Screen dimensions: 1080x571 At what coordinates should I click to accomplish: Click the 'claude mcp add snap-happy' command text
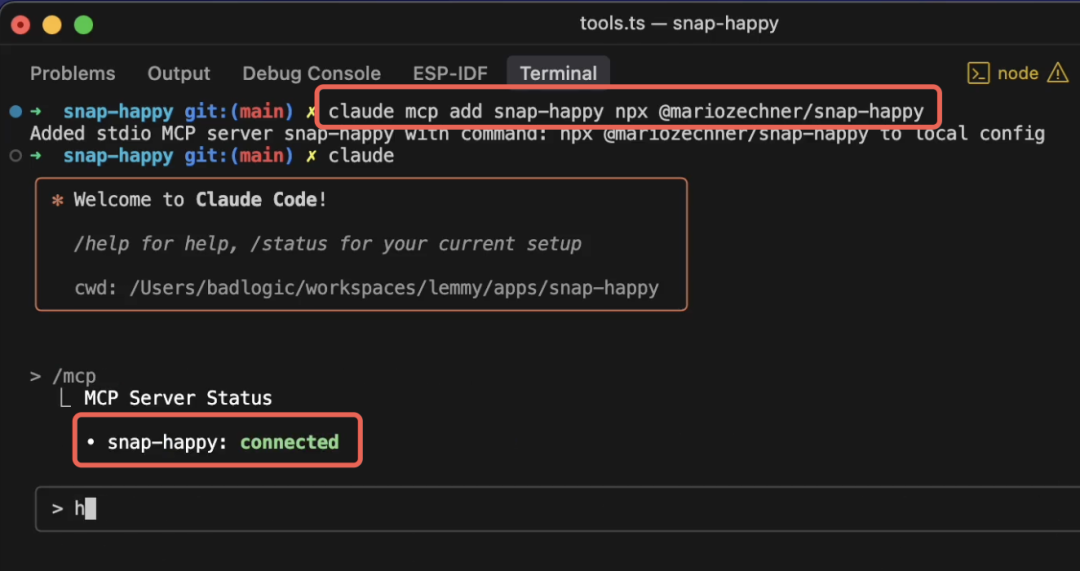click(x=625, y=111)
